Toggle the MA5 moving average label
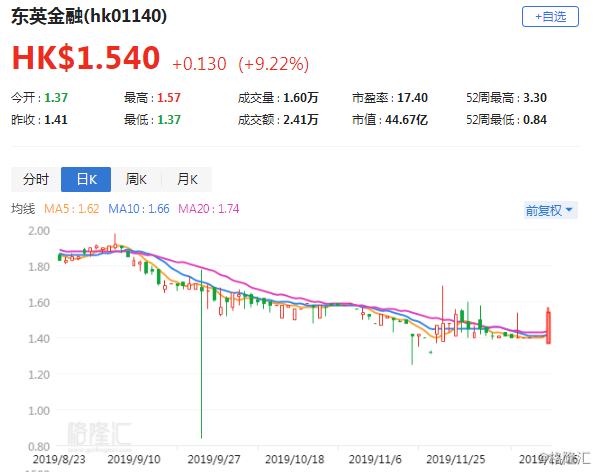The width and height of the screenshot is (598, 472). tap(71, 209)
